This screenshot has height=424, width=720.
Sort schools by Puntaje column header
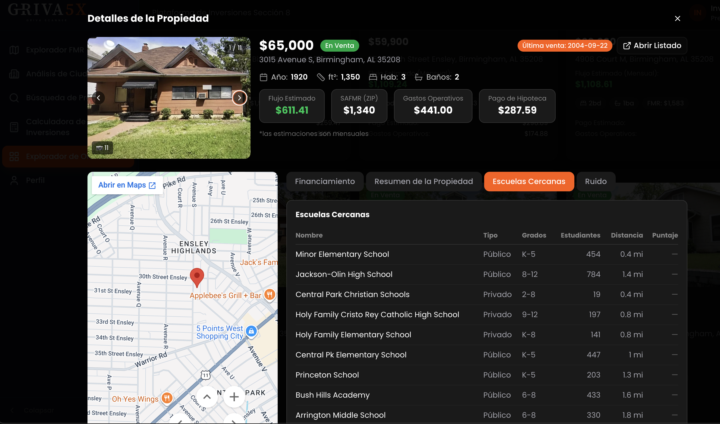665,235
